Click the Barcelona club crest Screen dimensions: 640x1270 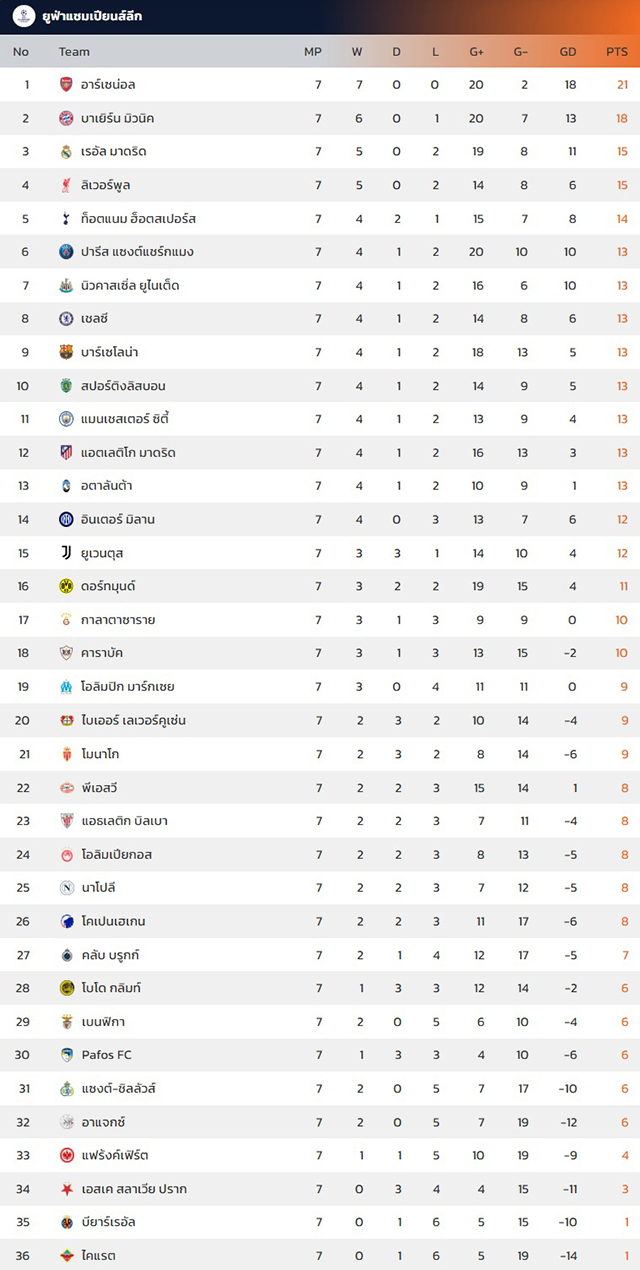pos(66,352)
